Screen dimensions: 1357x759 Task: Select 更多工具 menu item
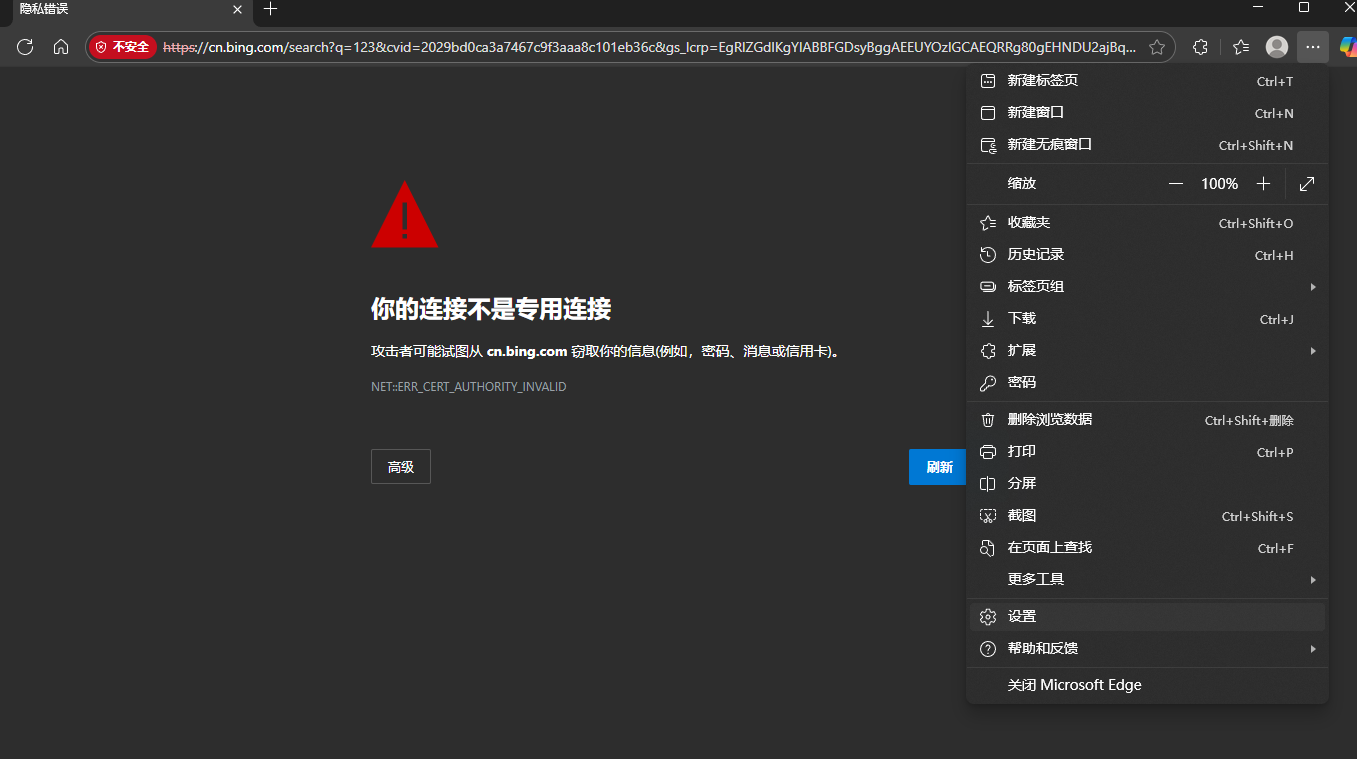(1148, 580)
